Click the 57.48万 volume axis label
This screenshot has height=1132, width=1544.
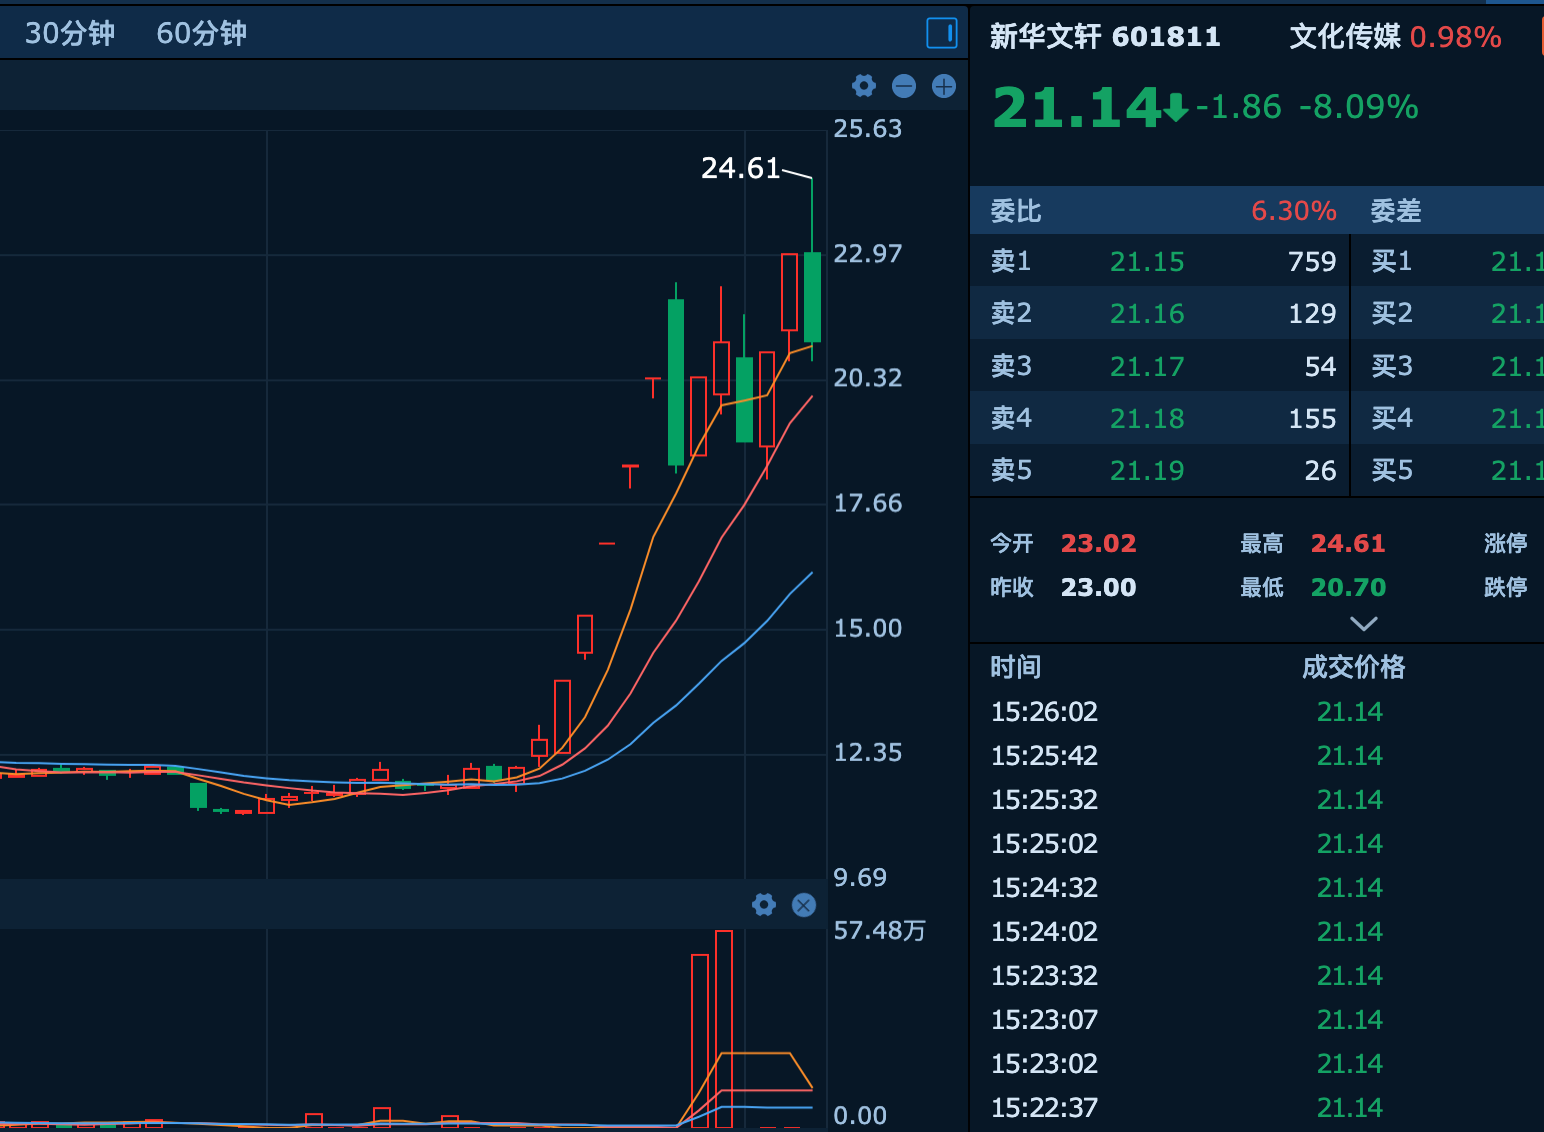(x=880, y=931)
